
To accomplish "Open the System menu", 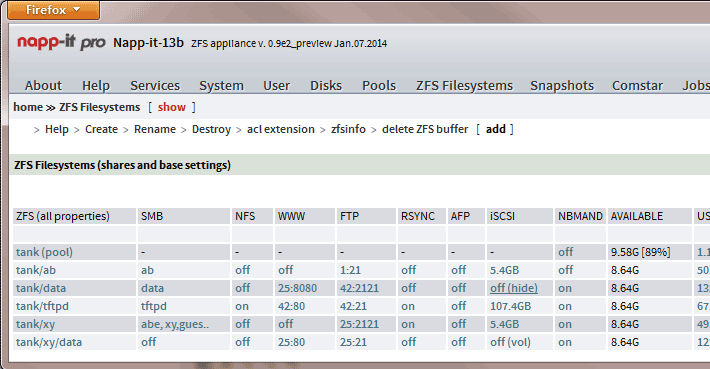I will pyautogui.click(x=221, y=86).
